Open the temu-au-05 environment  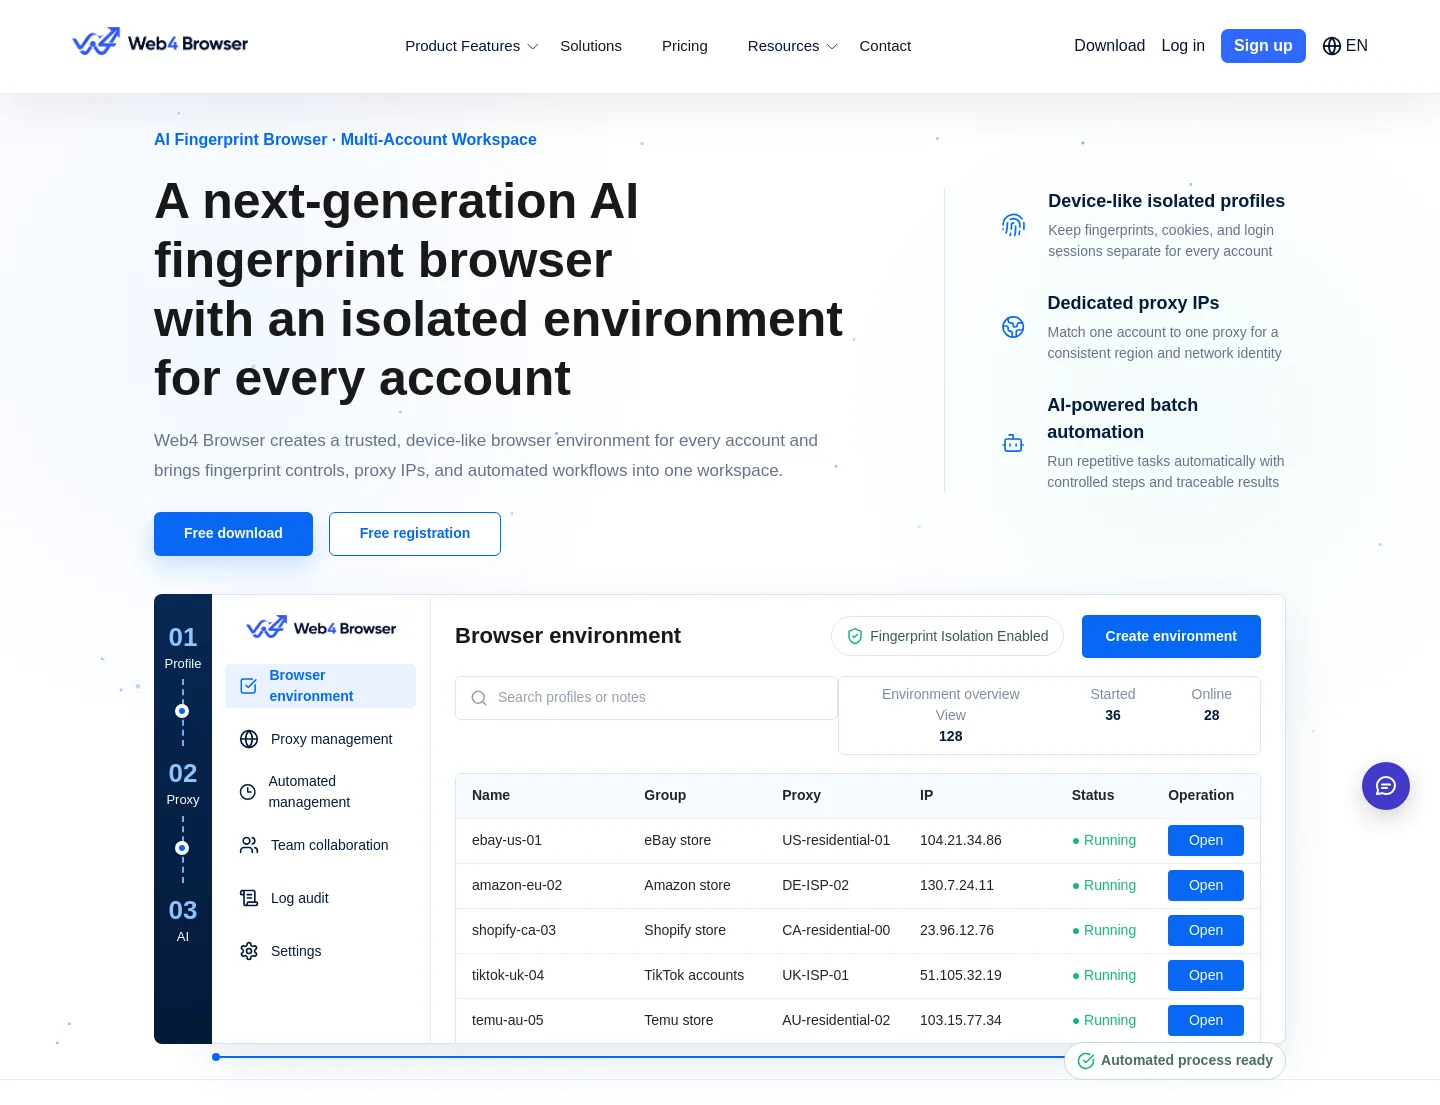point(1206,1021)
